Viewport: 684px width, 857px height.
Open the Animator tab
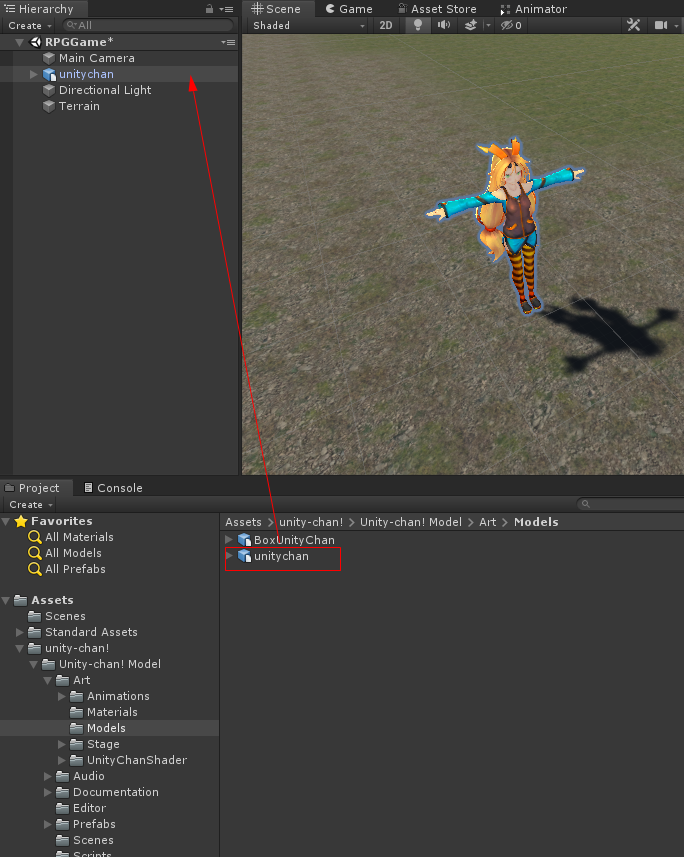pyautogui.click(x=534, y=9)
